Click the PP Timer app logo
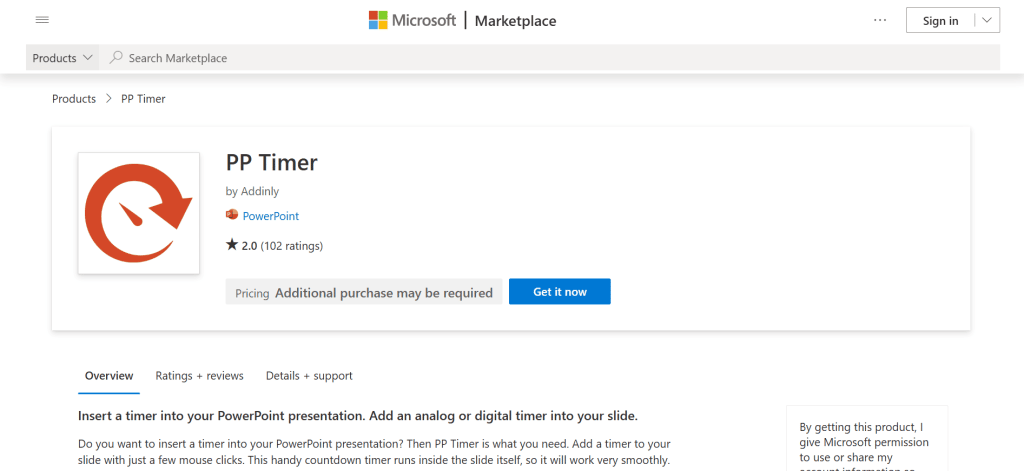The height and width of the screenshot is (471, 1024). click(138, 213)
